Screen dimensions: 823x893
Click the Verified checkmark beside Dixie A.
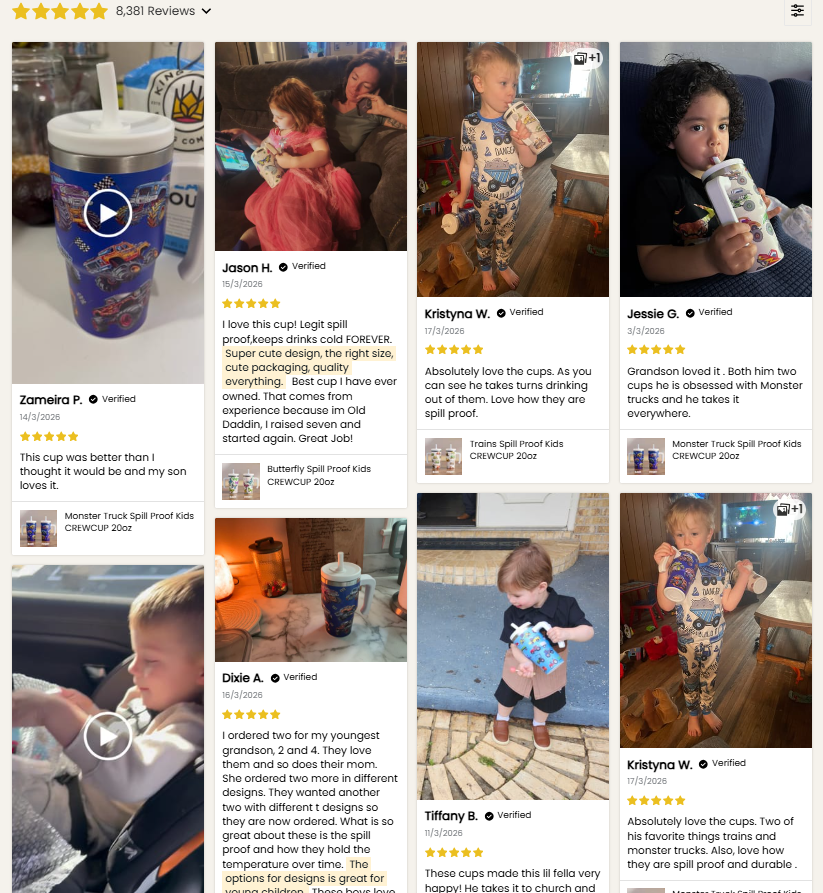pyautogui.click(x=275, y=678)
